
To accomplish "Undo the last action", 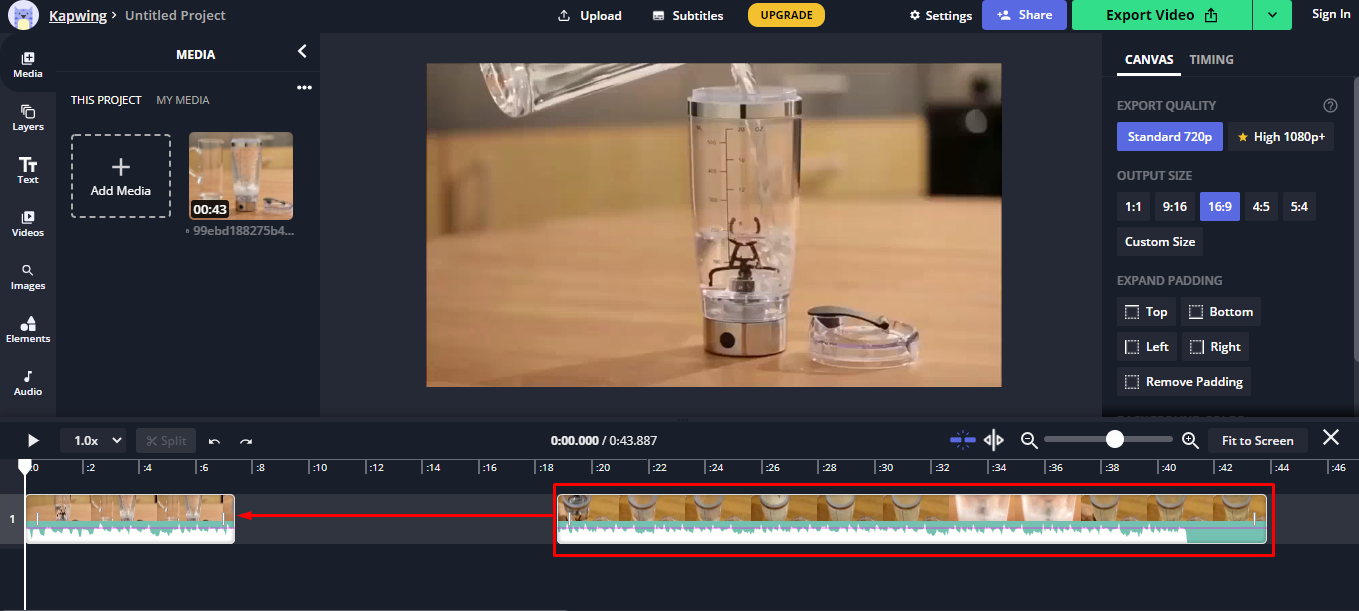I will click(x=214, y=441).
